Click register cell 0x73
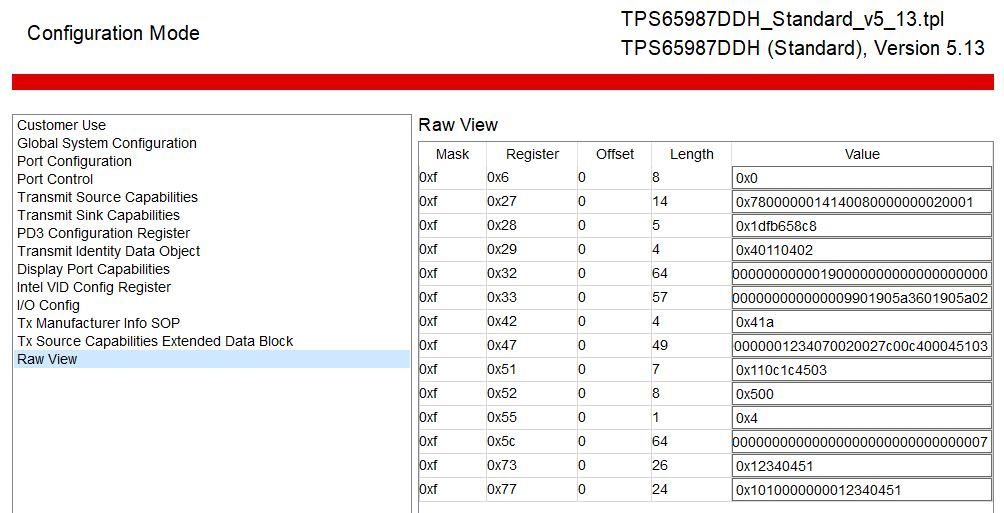The height and width of the screenshot is (513, 1004). coord(531,466)
